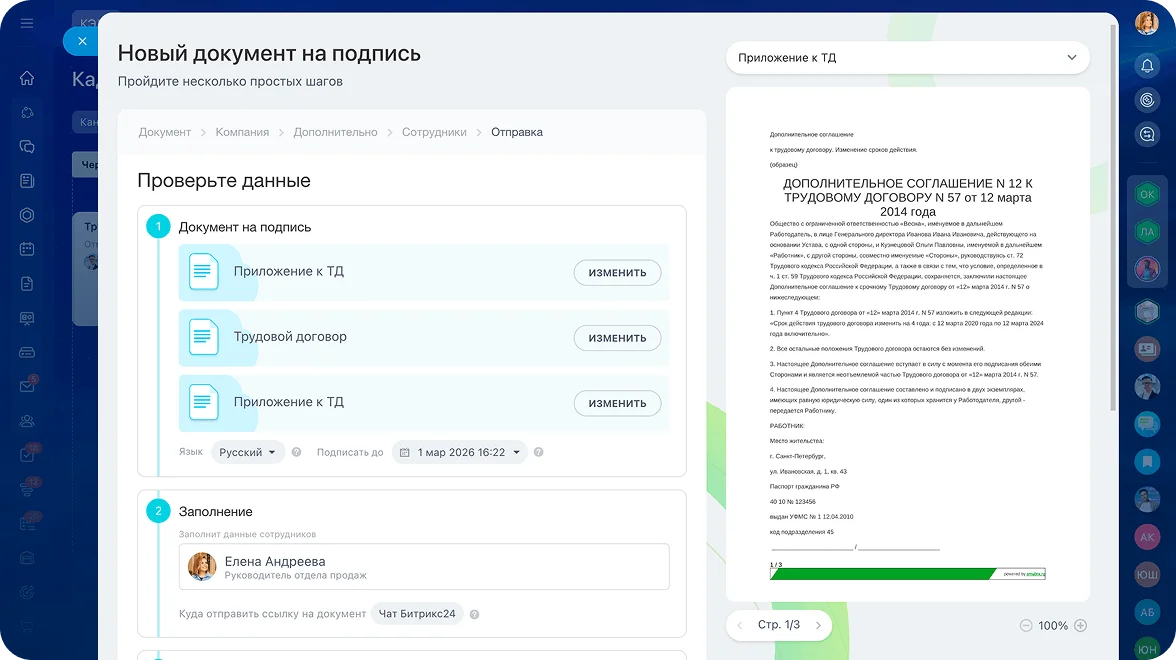This screenshot has height=660, width=1176.
Task: Click the 'Заполнение' section heading
Action: 215,512
